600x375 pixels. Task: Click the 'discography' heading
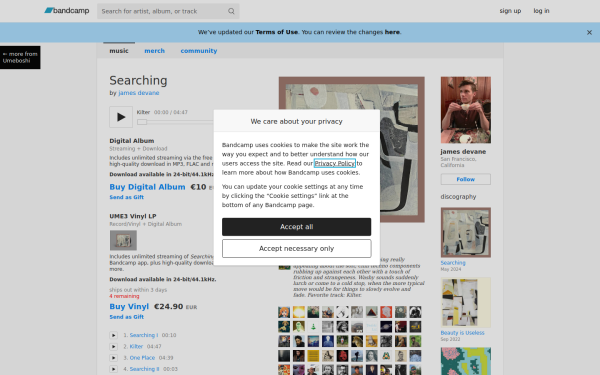458,197
